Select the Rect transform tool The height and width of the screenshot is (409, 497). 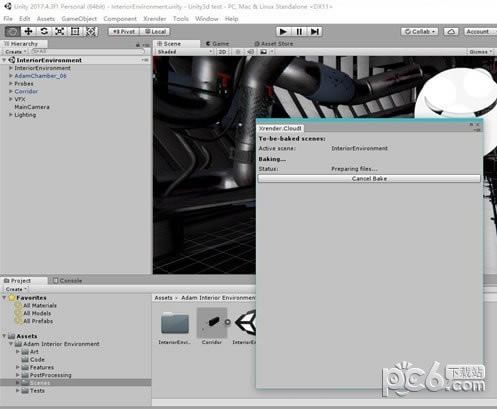click(x=75, y=32)
